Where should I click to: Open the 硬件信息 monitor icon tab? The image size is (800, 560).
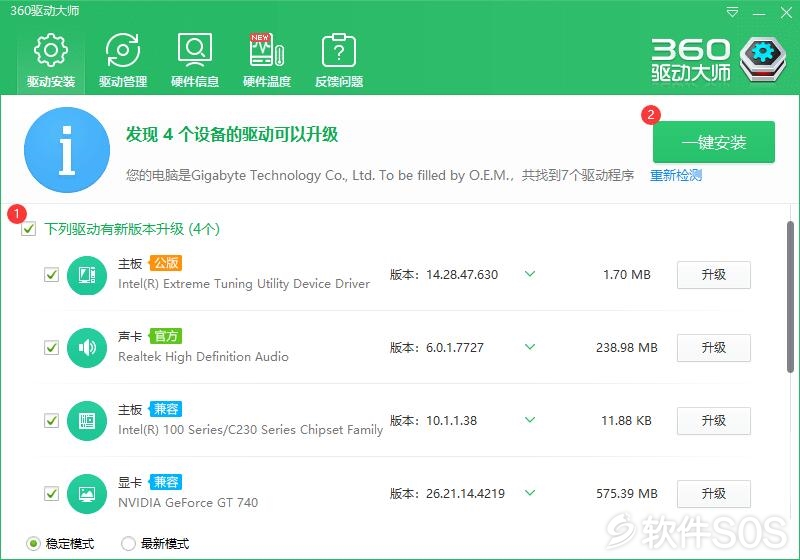tap(195, 60)
